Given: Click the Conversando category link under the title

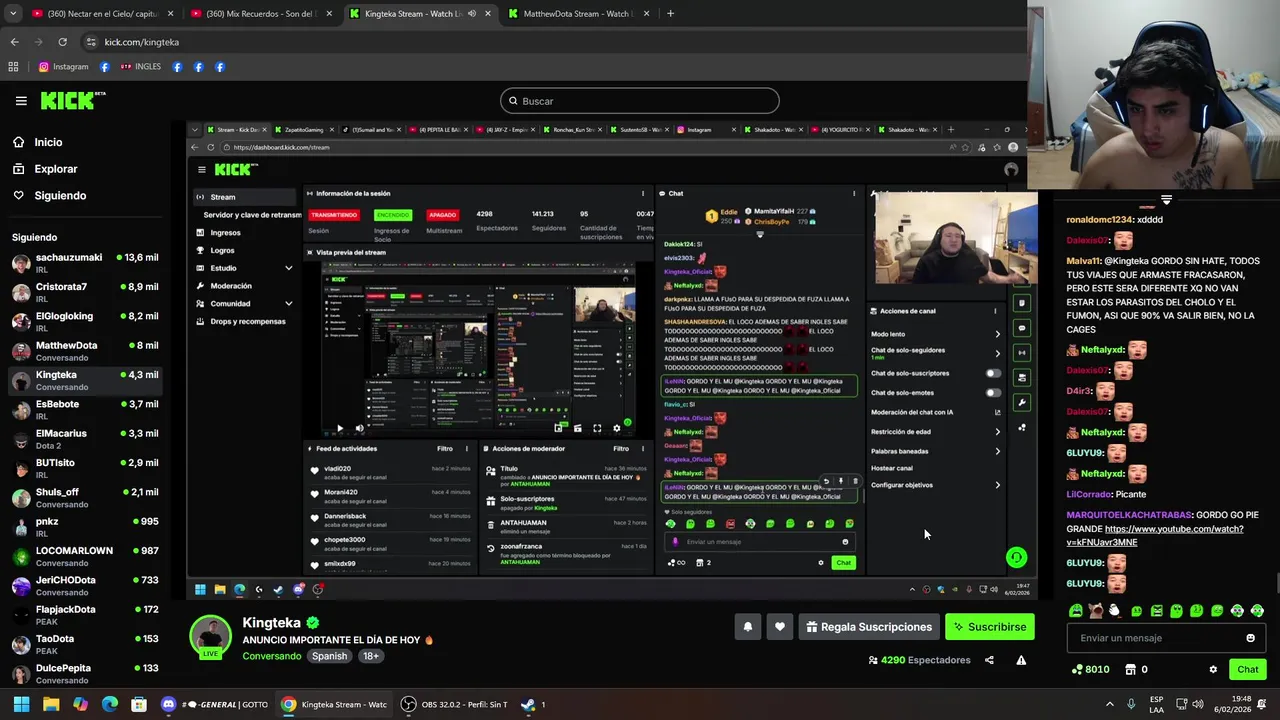Looking at the screenshot, I should point(271,656).
